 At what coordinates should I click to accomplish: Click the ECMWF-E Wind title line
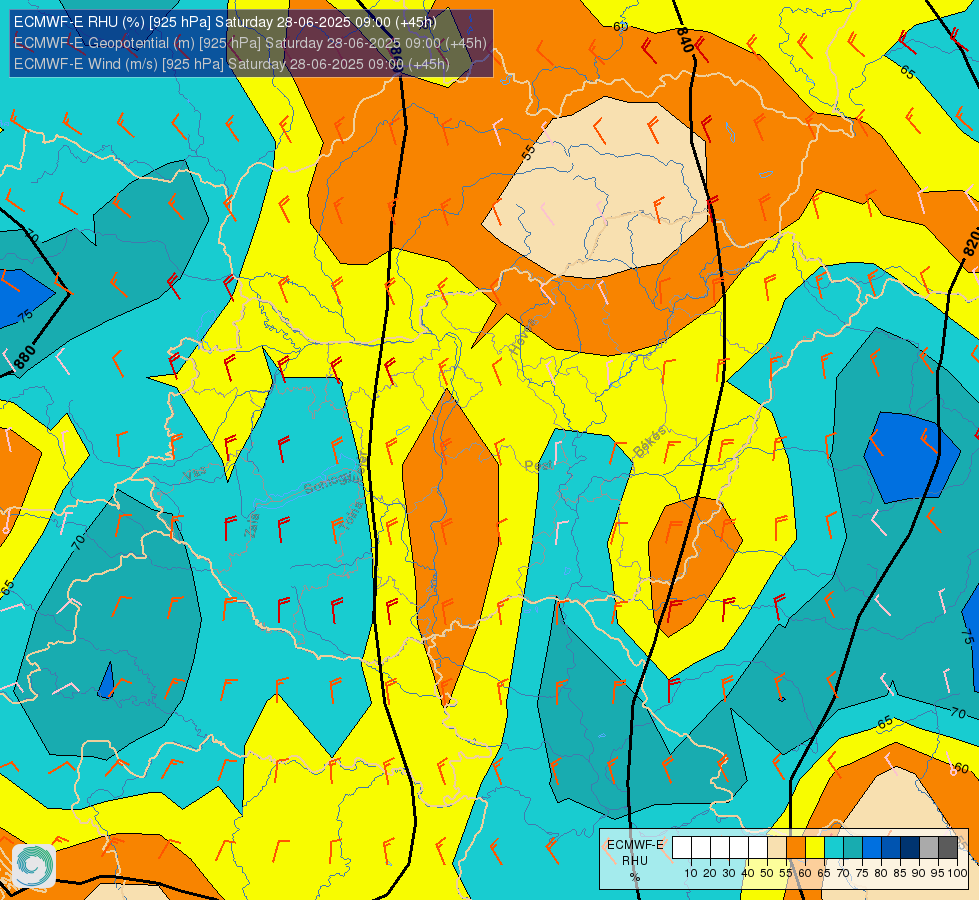tap(232, 64)
